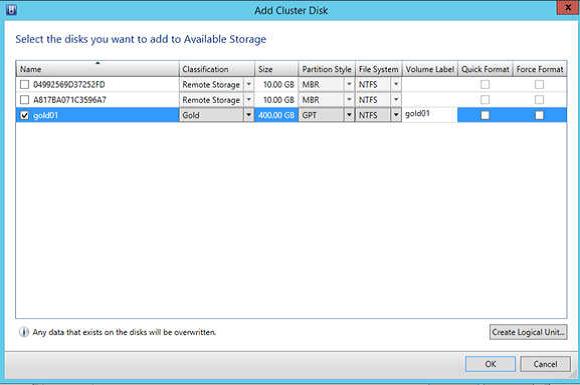The image size is (580, 385).
Task: Click the File System column header
Action: coord(378,69)
